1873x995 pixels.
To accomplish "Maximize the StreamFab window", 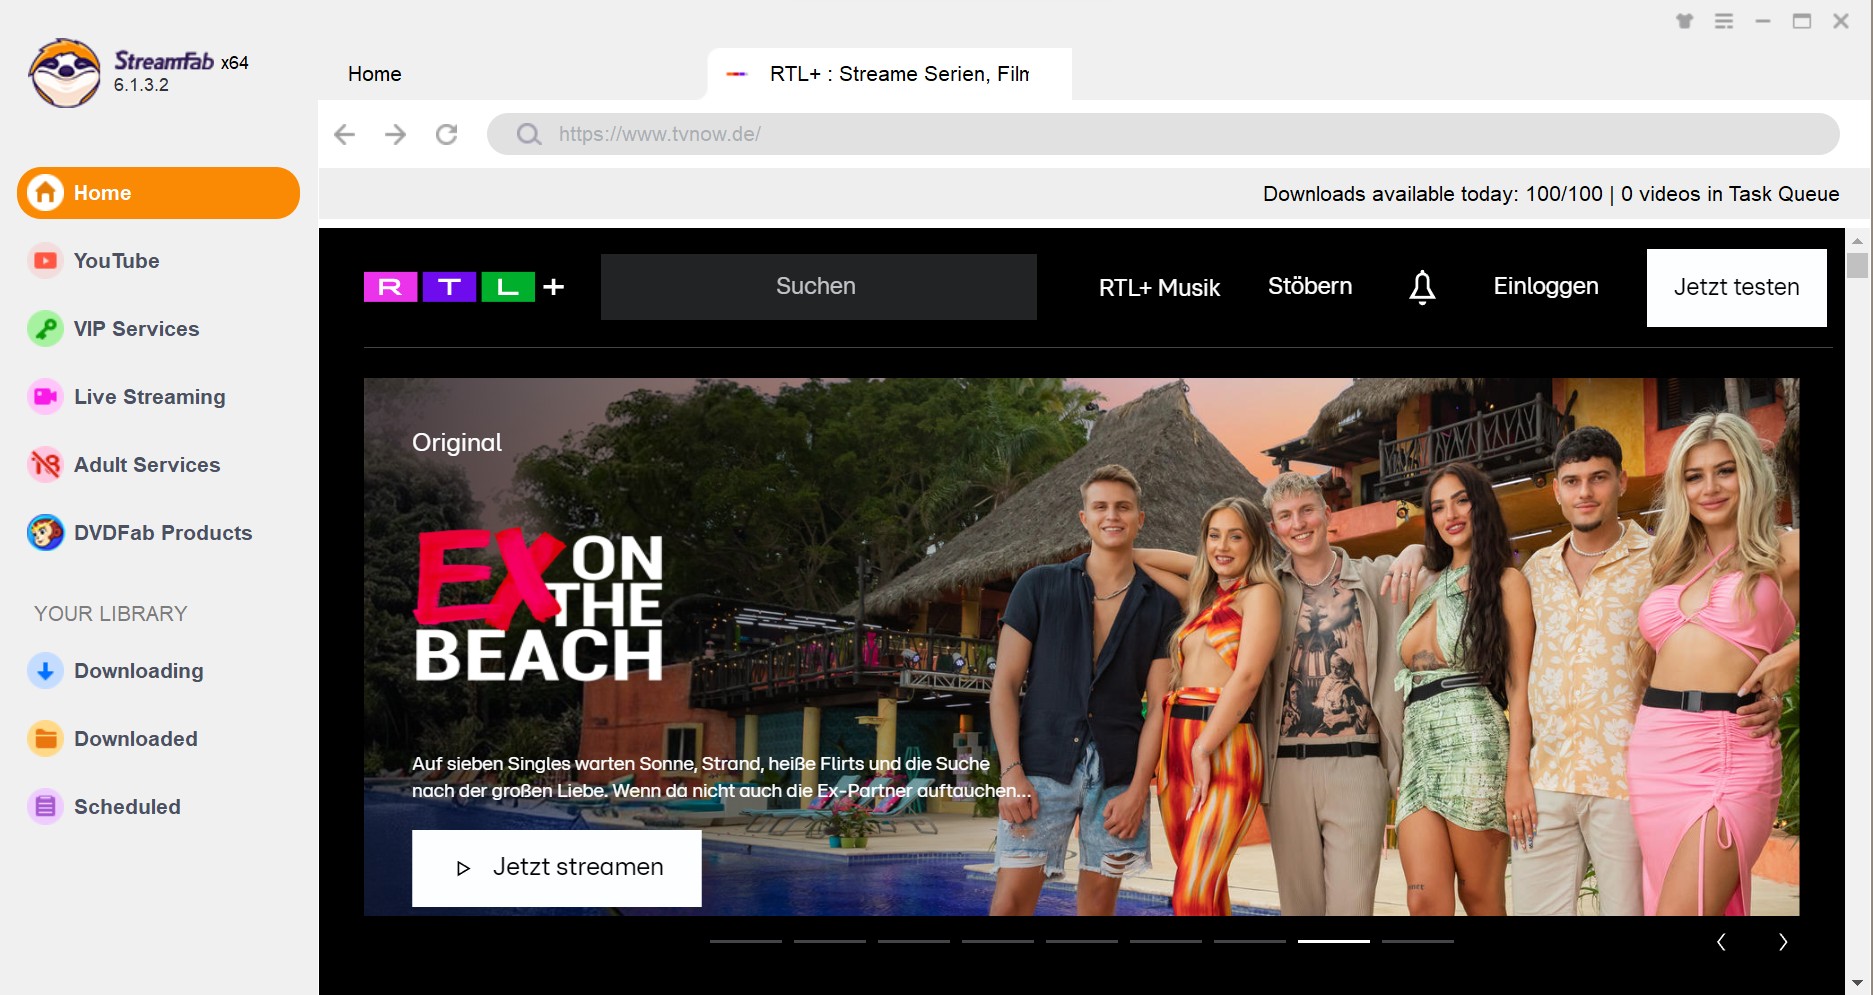I will (1802, 21).
